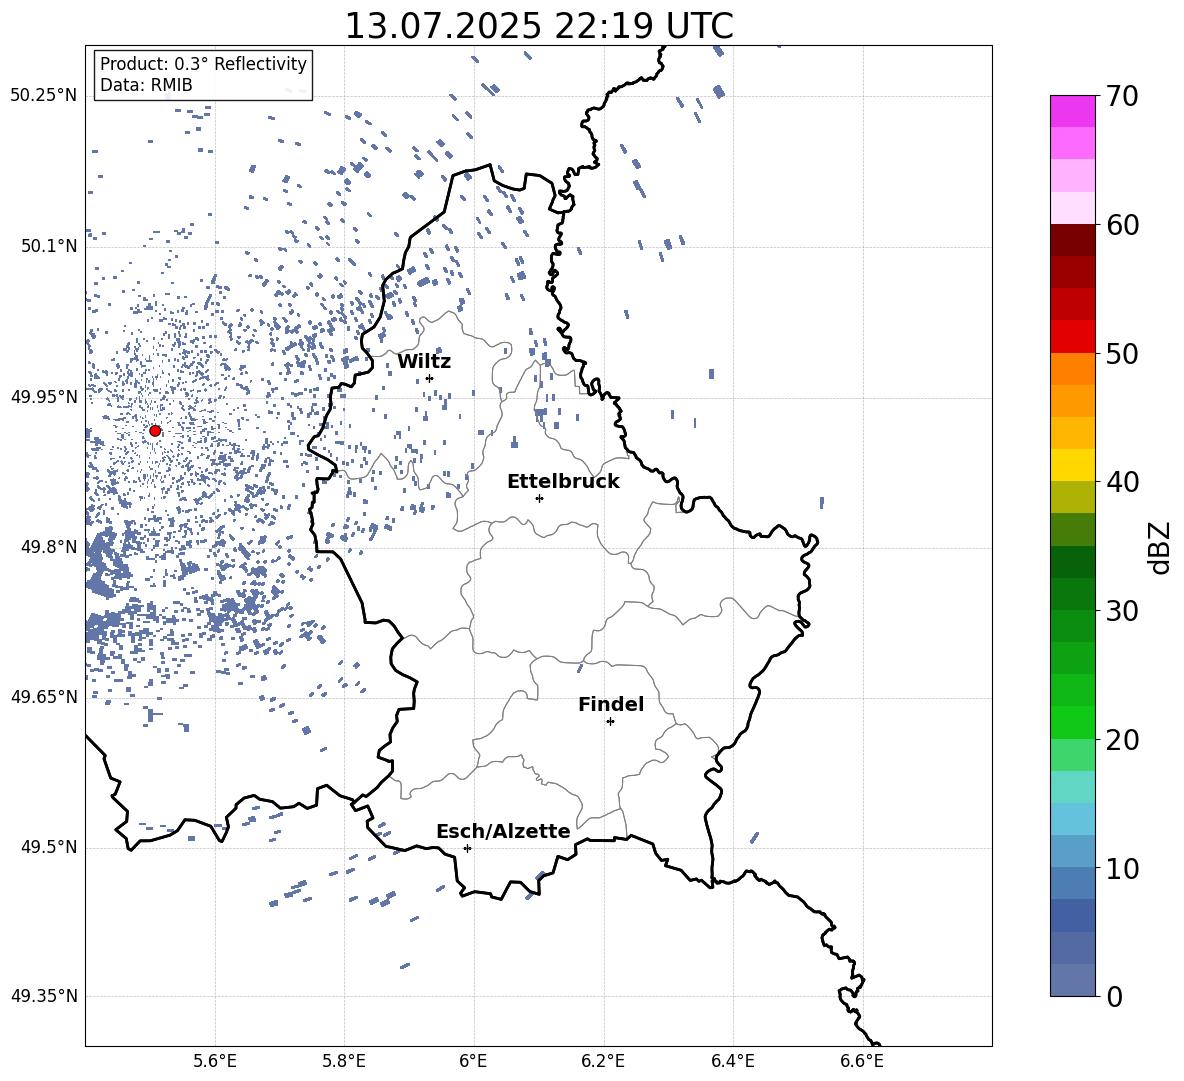Image resolution: width=1184 pixels, height=1081 pixels.
Task: Click the Findel city label
Action: pyautogui.click(x=611, y=704)
